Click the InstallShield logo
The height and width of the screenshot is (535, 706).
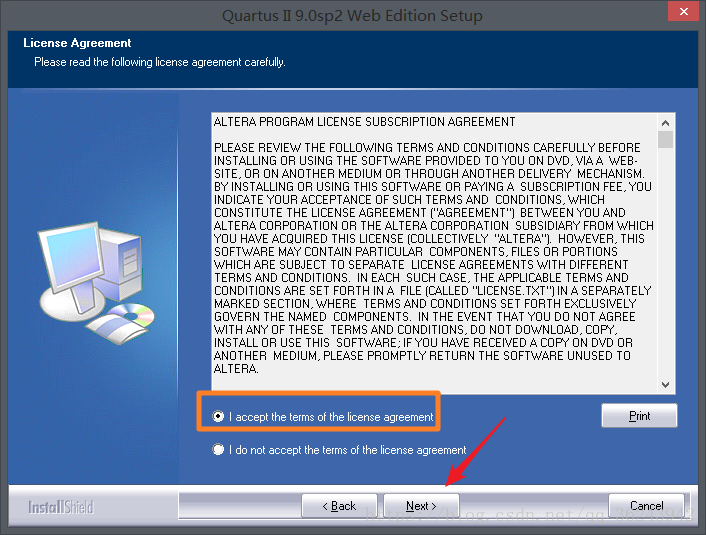[61, 507]
